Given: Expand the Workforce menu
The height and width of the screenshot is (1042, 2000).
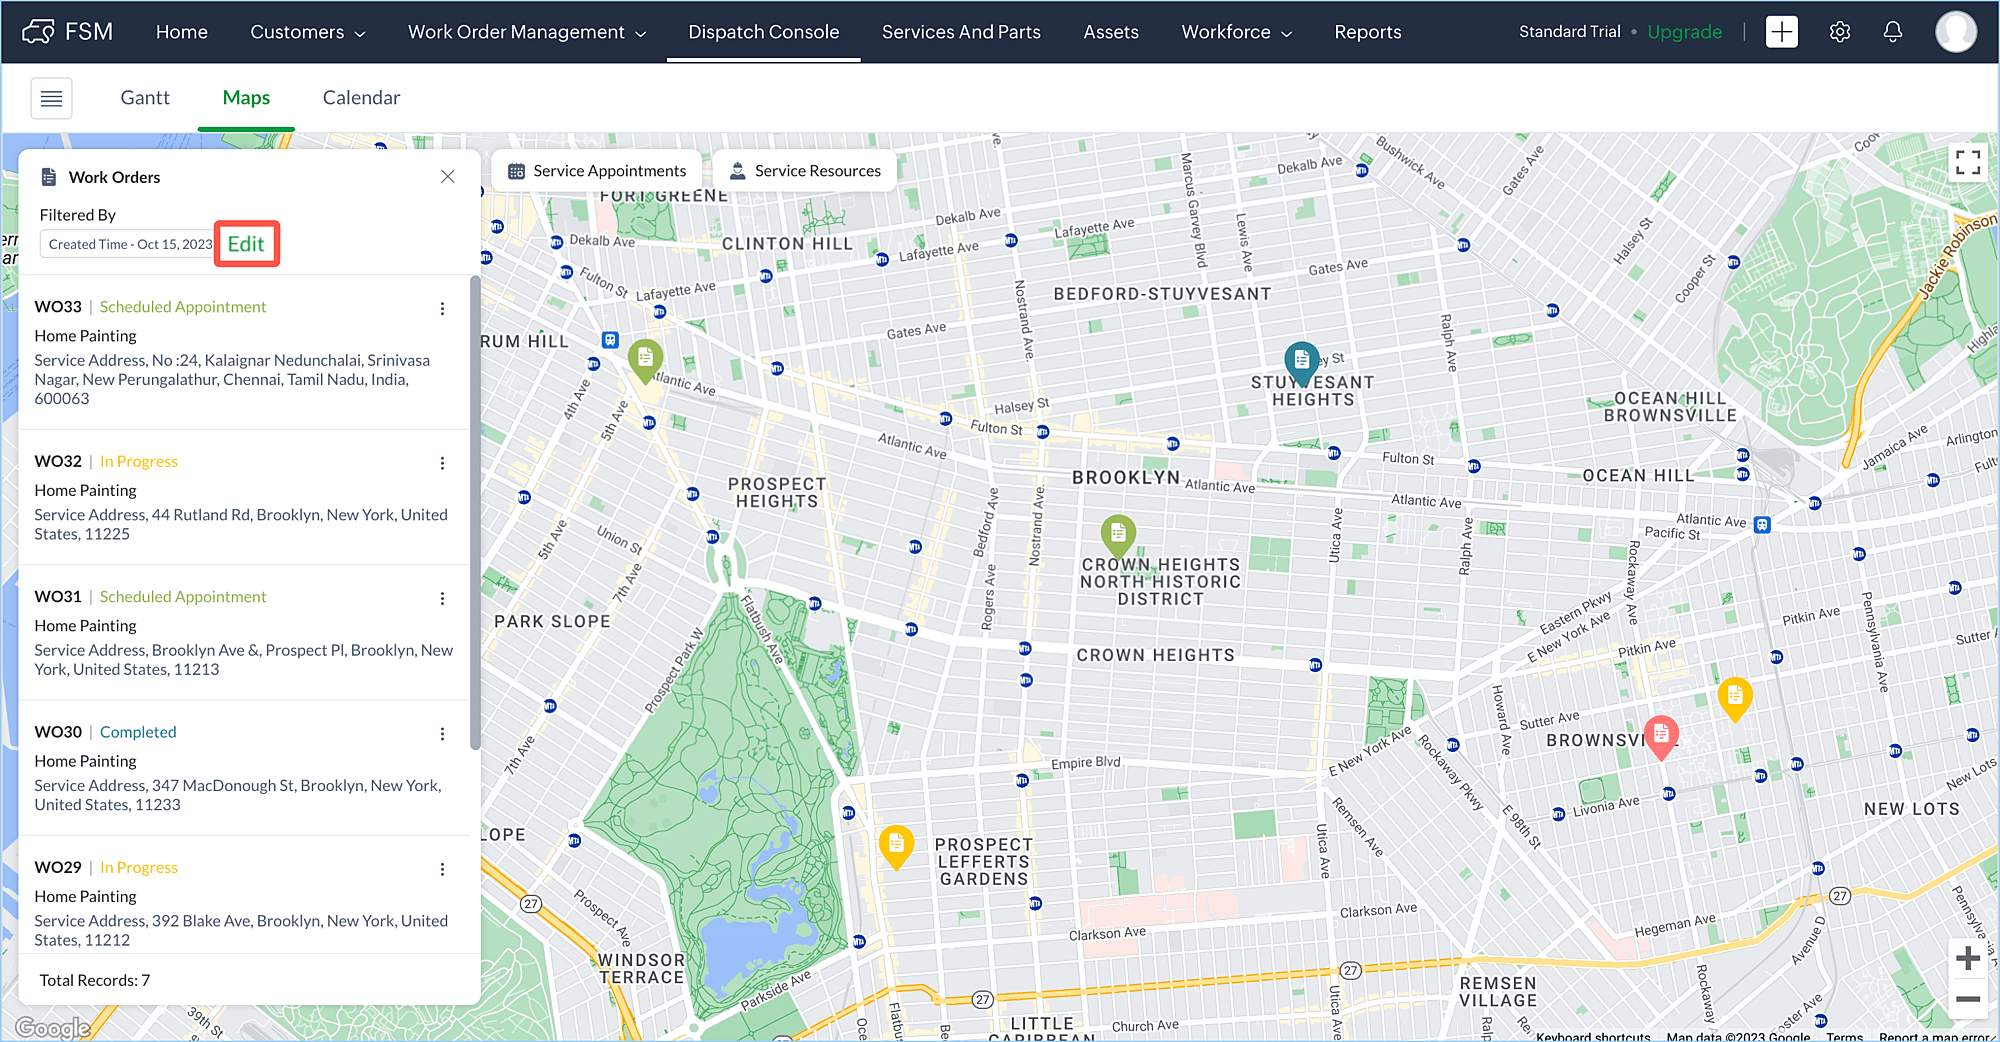Looking at the screenshot, I should click(1237, 32).
